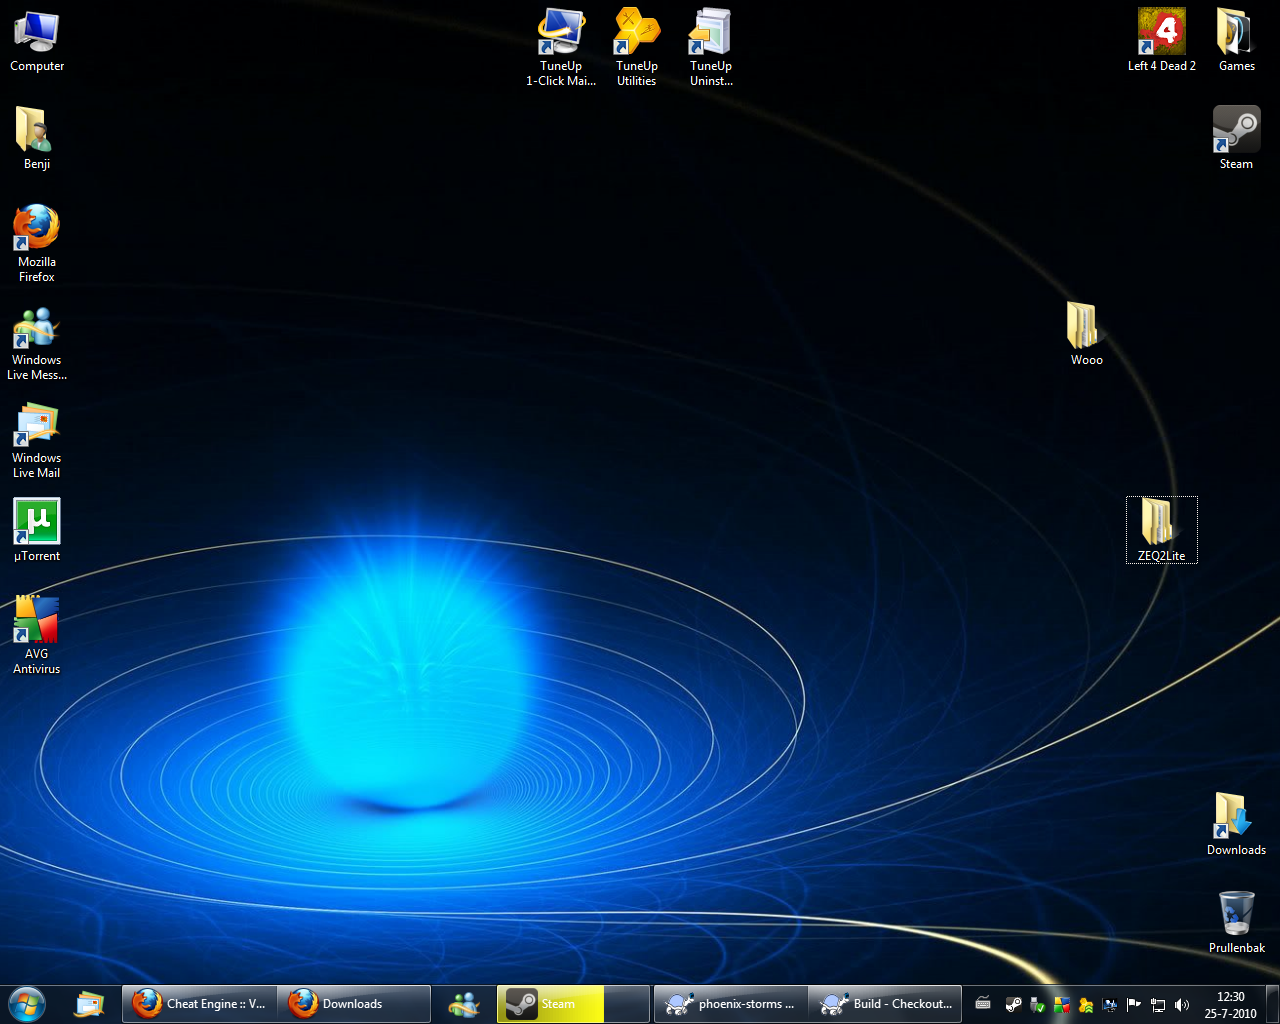Click the Left 4 Dead 2 shortcut
The width and height of the screenshot is (1280, 1024).
pos(1161,33)
